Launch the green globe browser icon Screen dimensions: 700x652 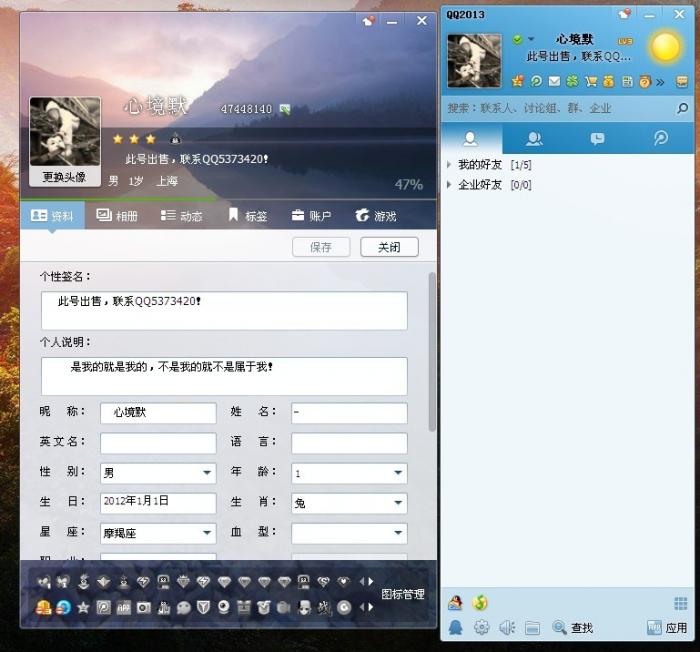click(480, 603)
